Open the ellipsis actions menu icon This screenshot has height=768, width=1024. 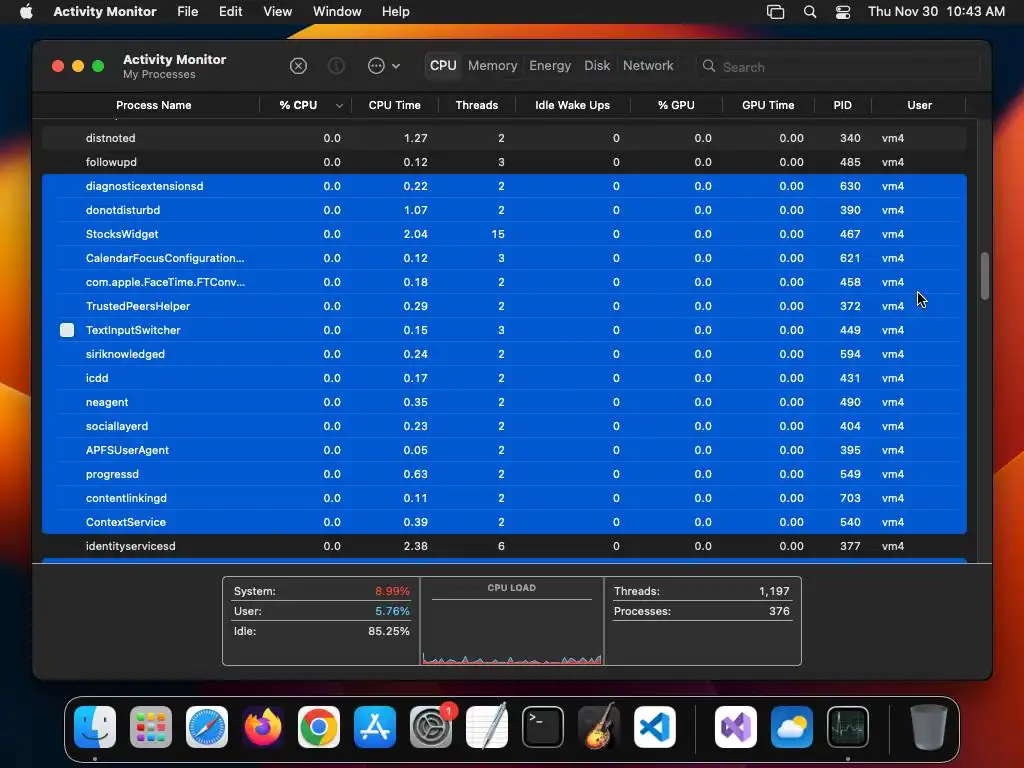tap(376, 66)
